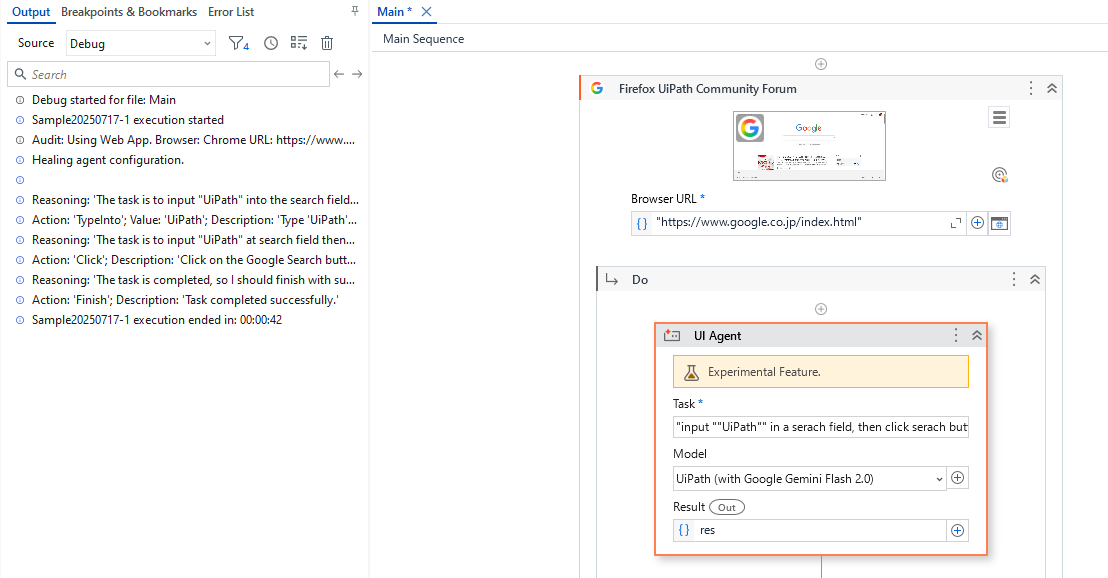Pin the Output panel
Image resolution: width=1108 pixels, height=578 pixels.
(x=354, y=10)
